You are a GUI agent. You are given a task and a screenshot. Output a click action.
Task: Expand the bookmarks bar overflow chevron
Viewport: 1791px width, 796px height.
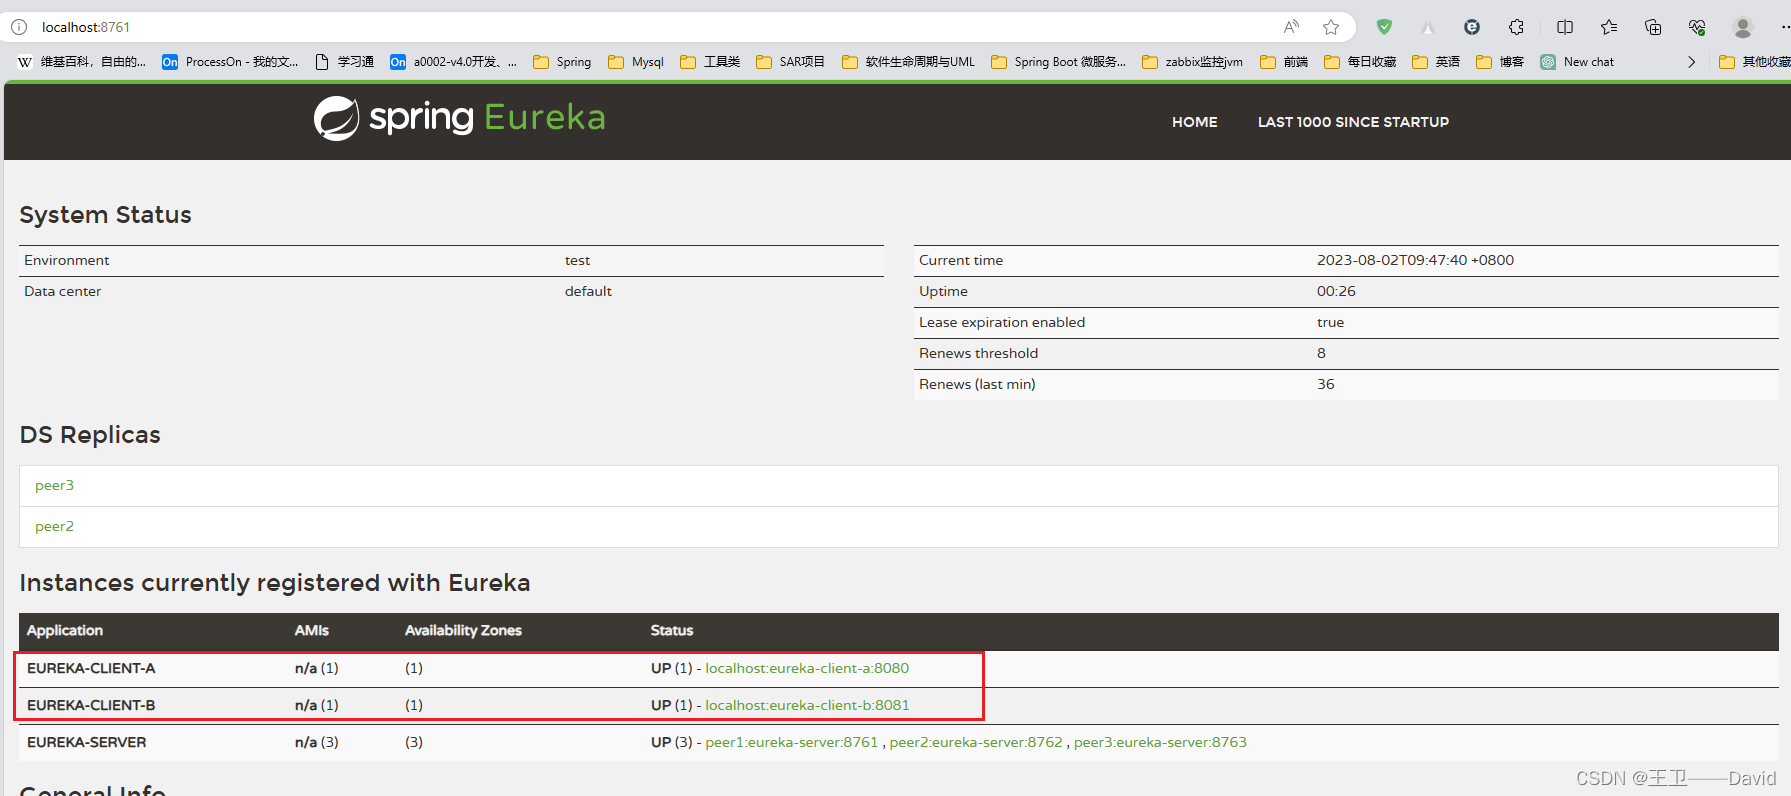(x=1691, y=62)
